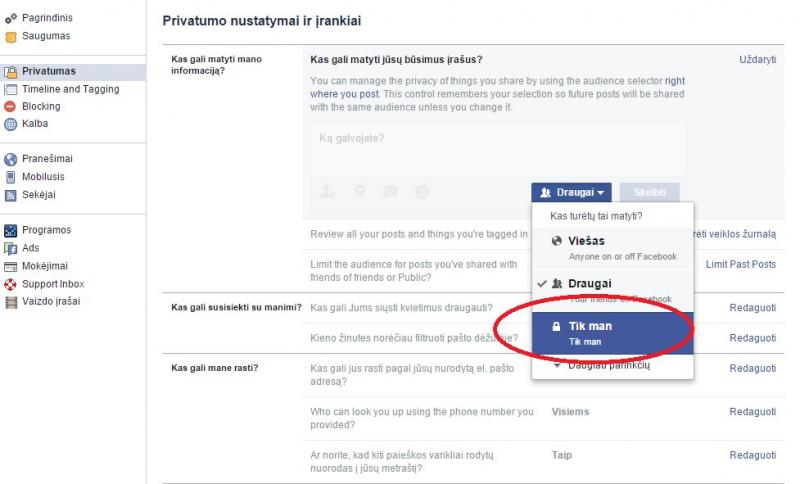Click the Saugumas shield icon
Screen dimensions: 800x484
tap(11, 36)
